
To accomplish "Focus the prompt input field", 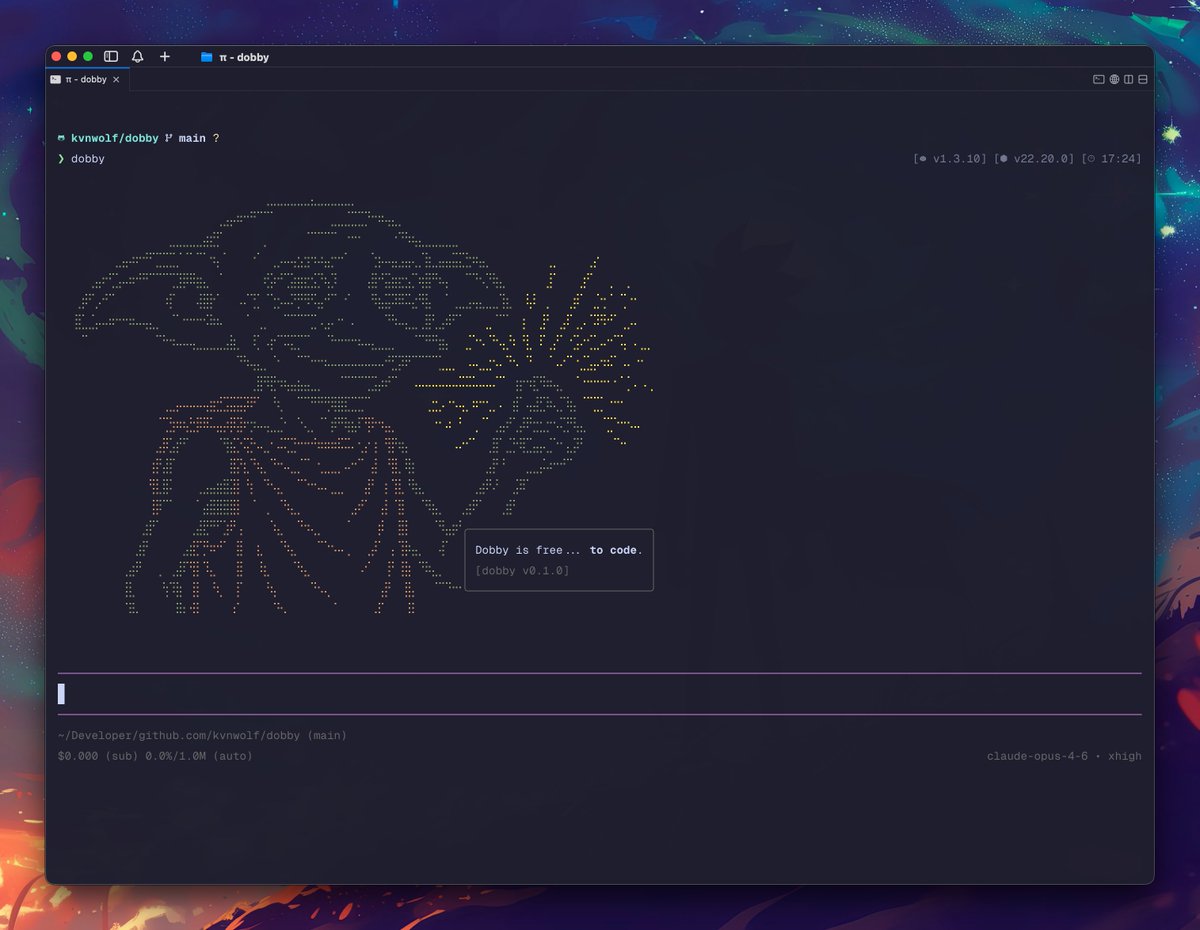I will click(x=600, y=694).
